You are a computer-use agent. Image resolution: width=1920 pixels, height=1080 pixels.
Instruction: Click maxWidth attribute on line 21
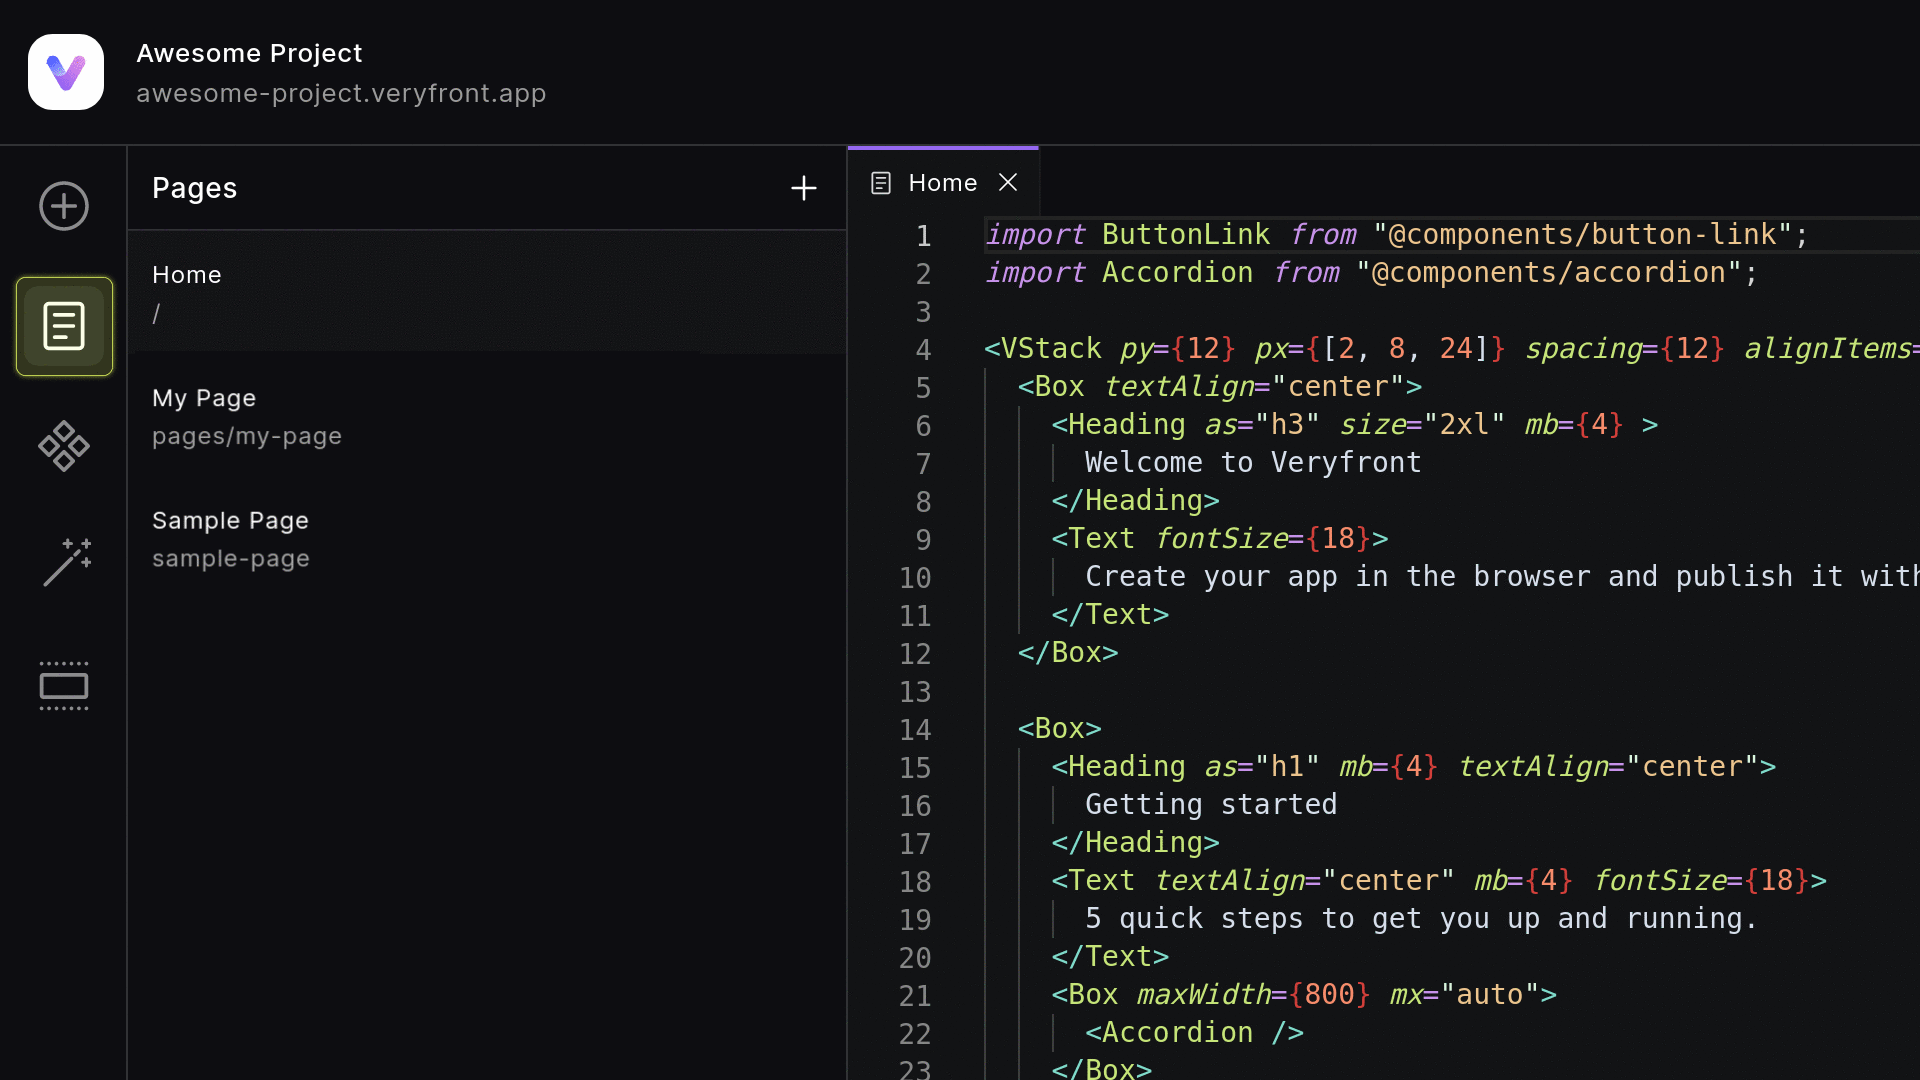[1202, 994]
